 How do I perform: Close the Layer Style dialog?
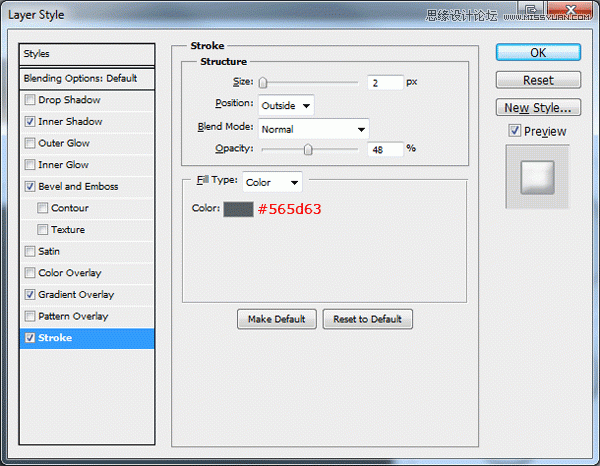pyautogui.click(x=571, y=10)
